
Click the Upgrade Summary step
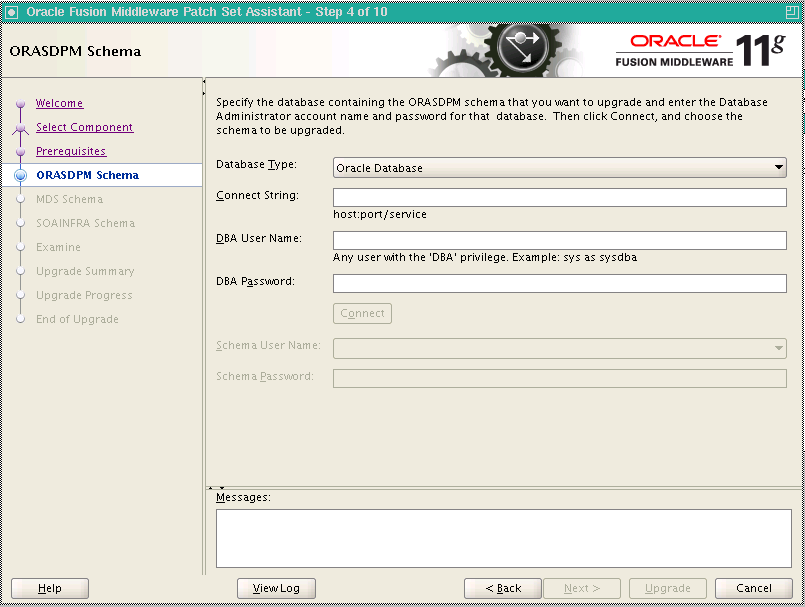[85, 271]
